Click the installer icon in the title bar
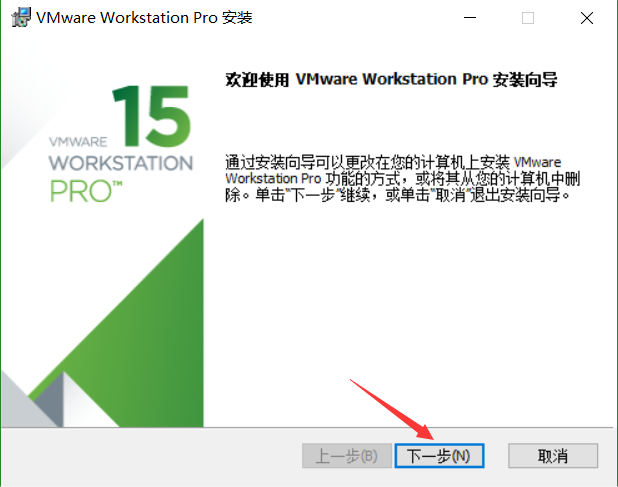This screenshot has width=618, height=487. coord(20,17)
